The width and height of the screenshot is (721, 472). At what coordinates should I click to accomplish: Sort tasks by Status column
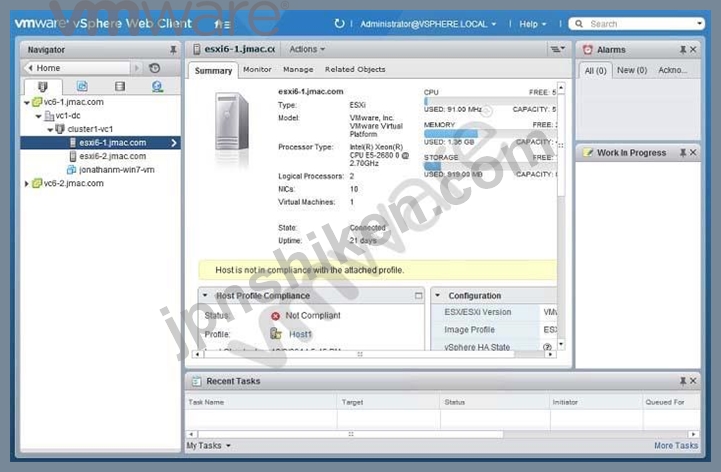coord(495,402)
